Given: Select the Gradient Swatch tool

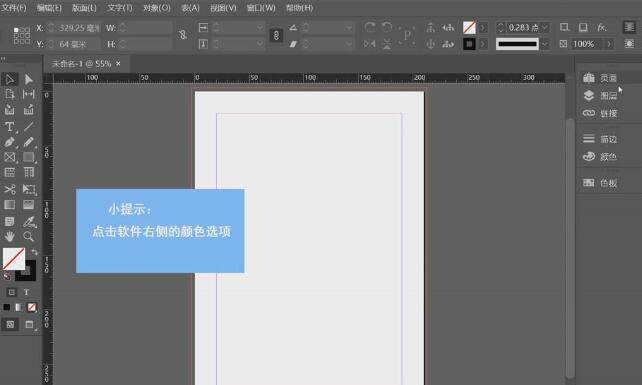Looking at the screenshot, I should click(9, 205).
